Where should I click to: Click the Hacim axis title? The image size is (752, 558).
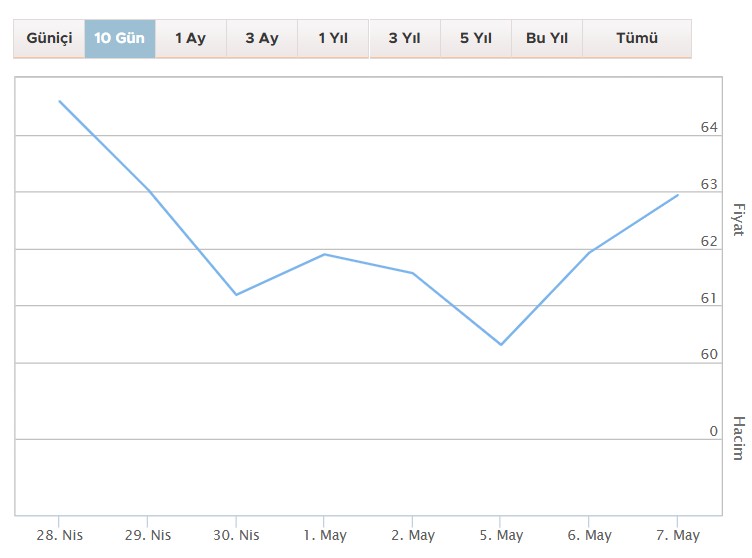738,438
